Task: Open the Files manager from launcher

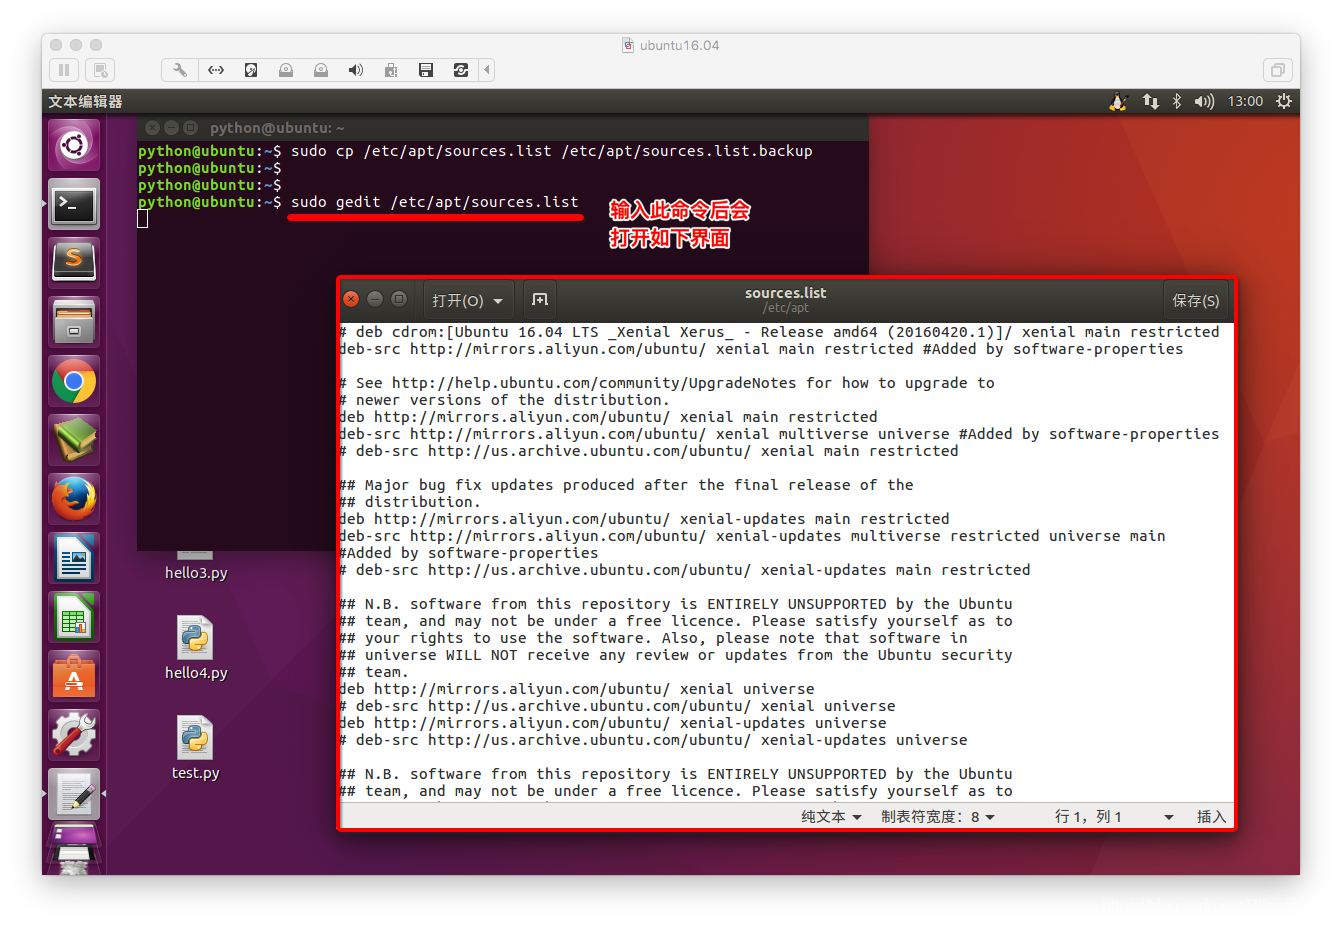Action: pos(74,323)
